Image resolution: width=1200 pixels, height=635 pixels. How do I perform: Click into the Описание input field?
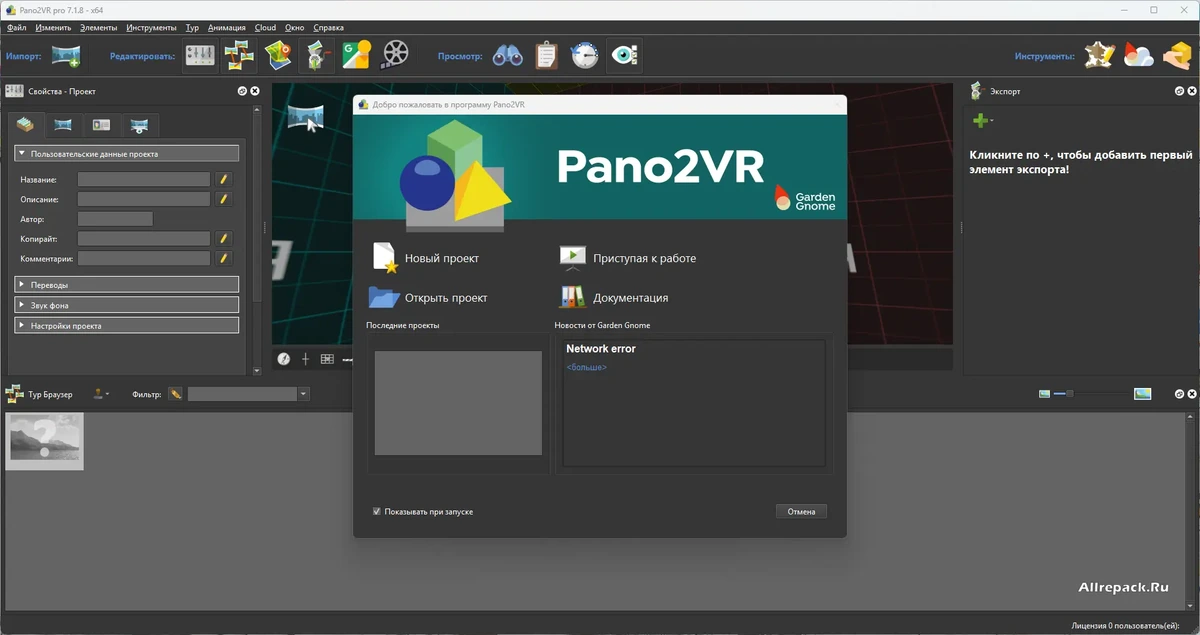coord(144,199)
